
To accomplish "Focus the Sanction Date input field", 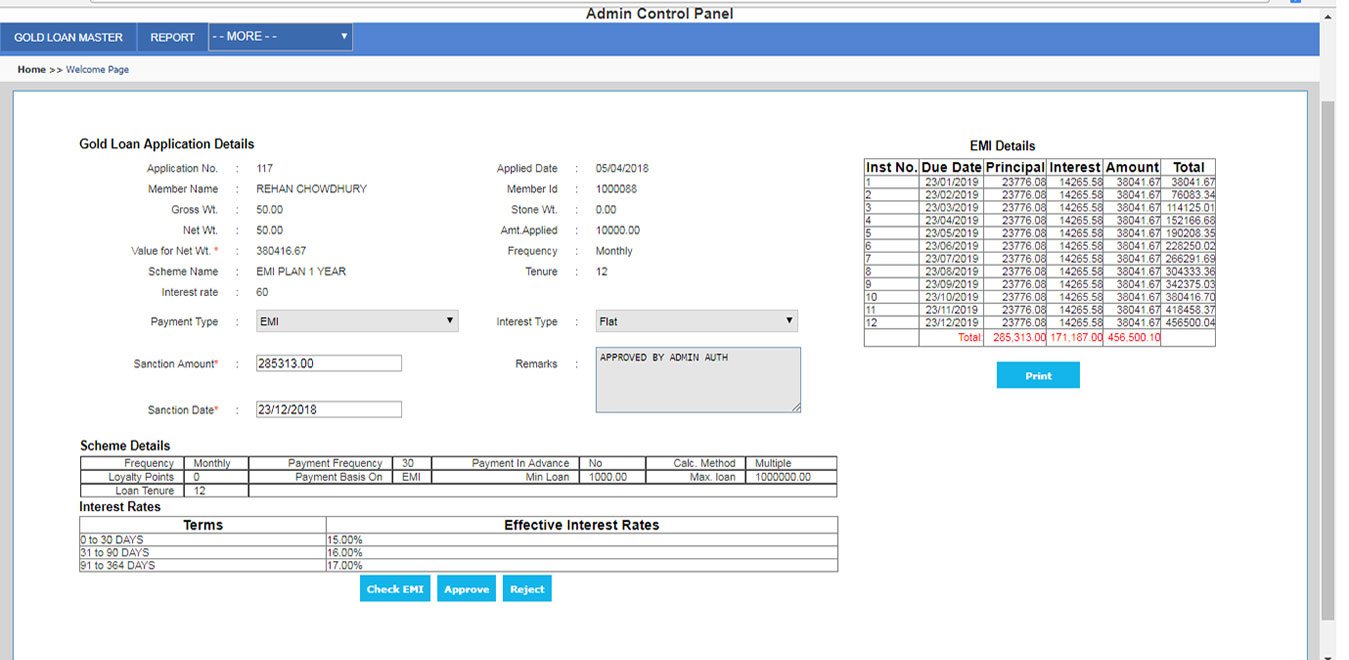I will coord(328,410).
